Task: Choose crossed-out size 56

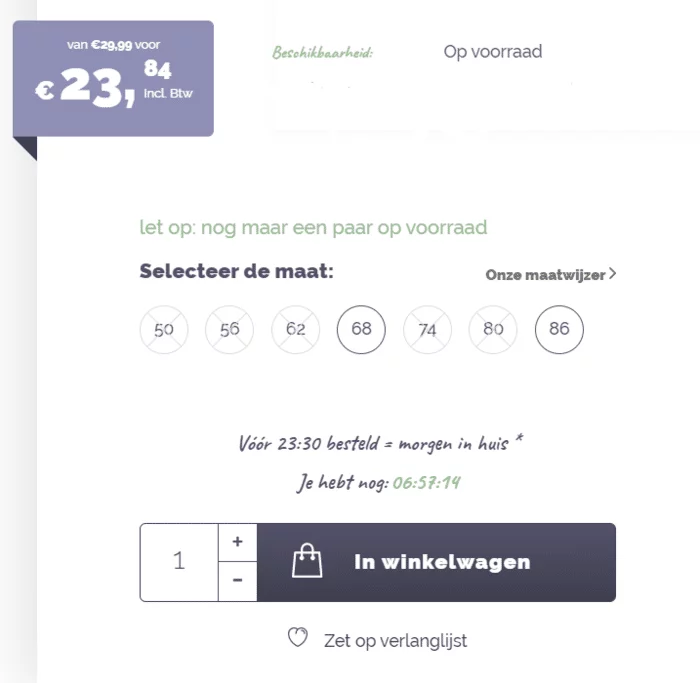Action: (230, 329)
